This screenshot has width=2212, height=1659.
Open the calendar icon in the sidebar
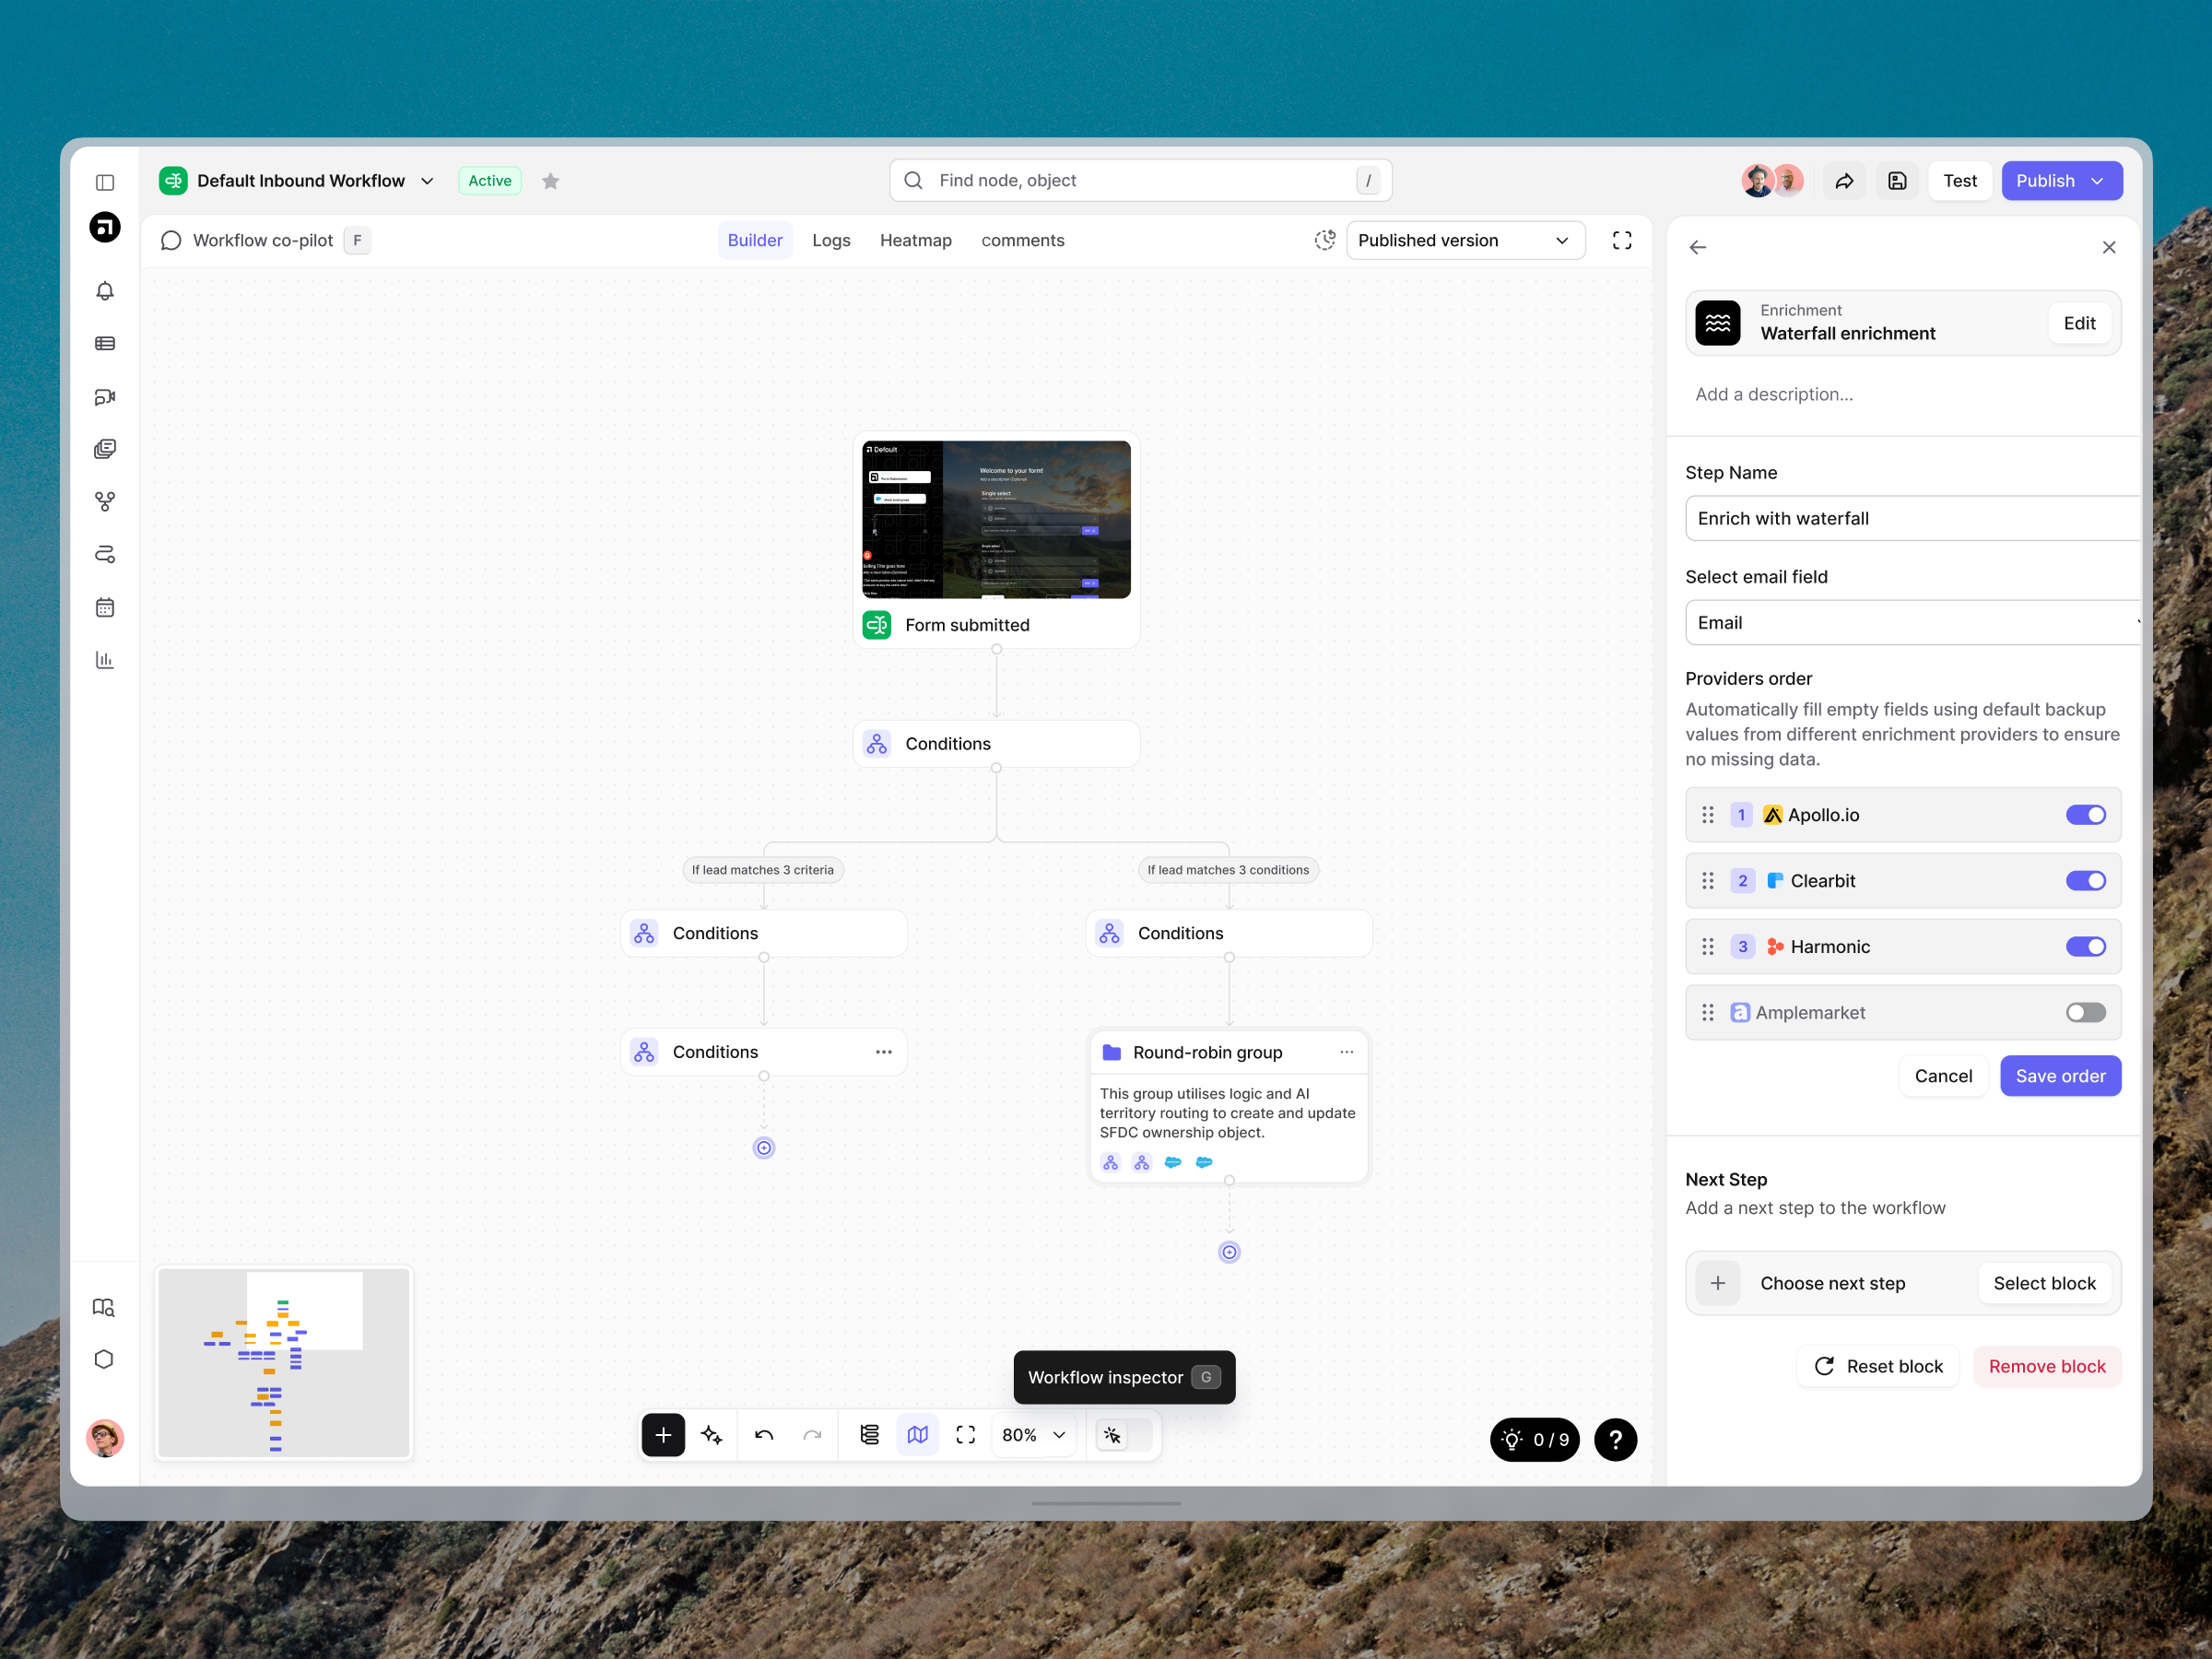(x=105, y=607)
